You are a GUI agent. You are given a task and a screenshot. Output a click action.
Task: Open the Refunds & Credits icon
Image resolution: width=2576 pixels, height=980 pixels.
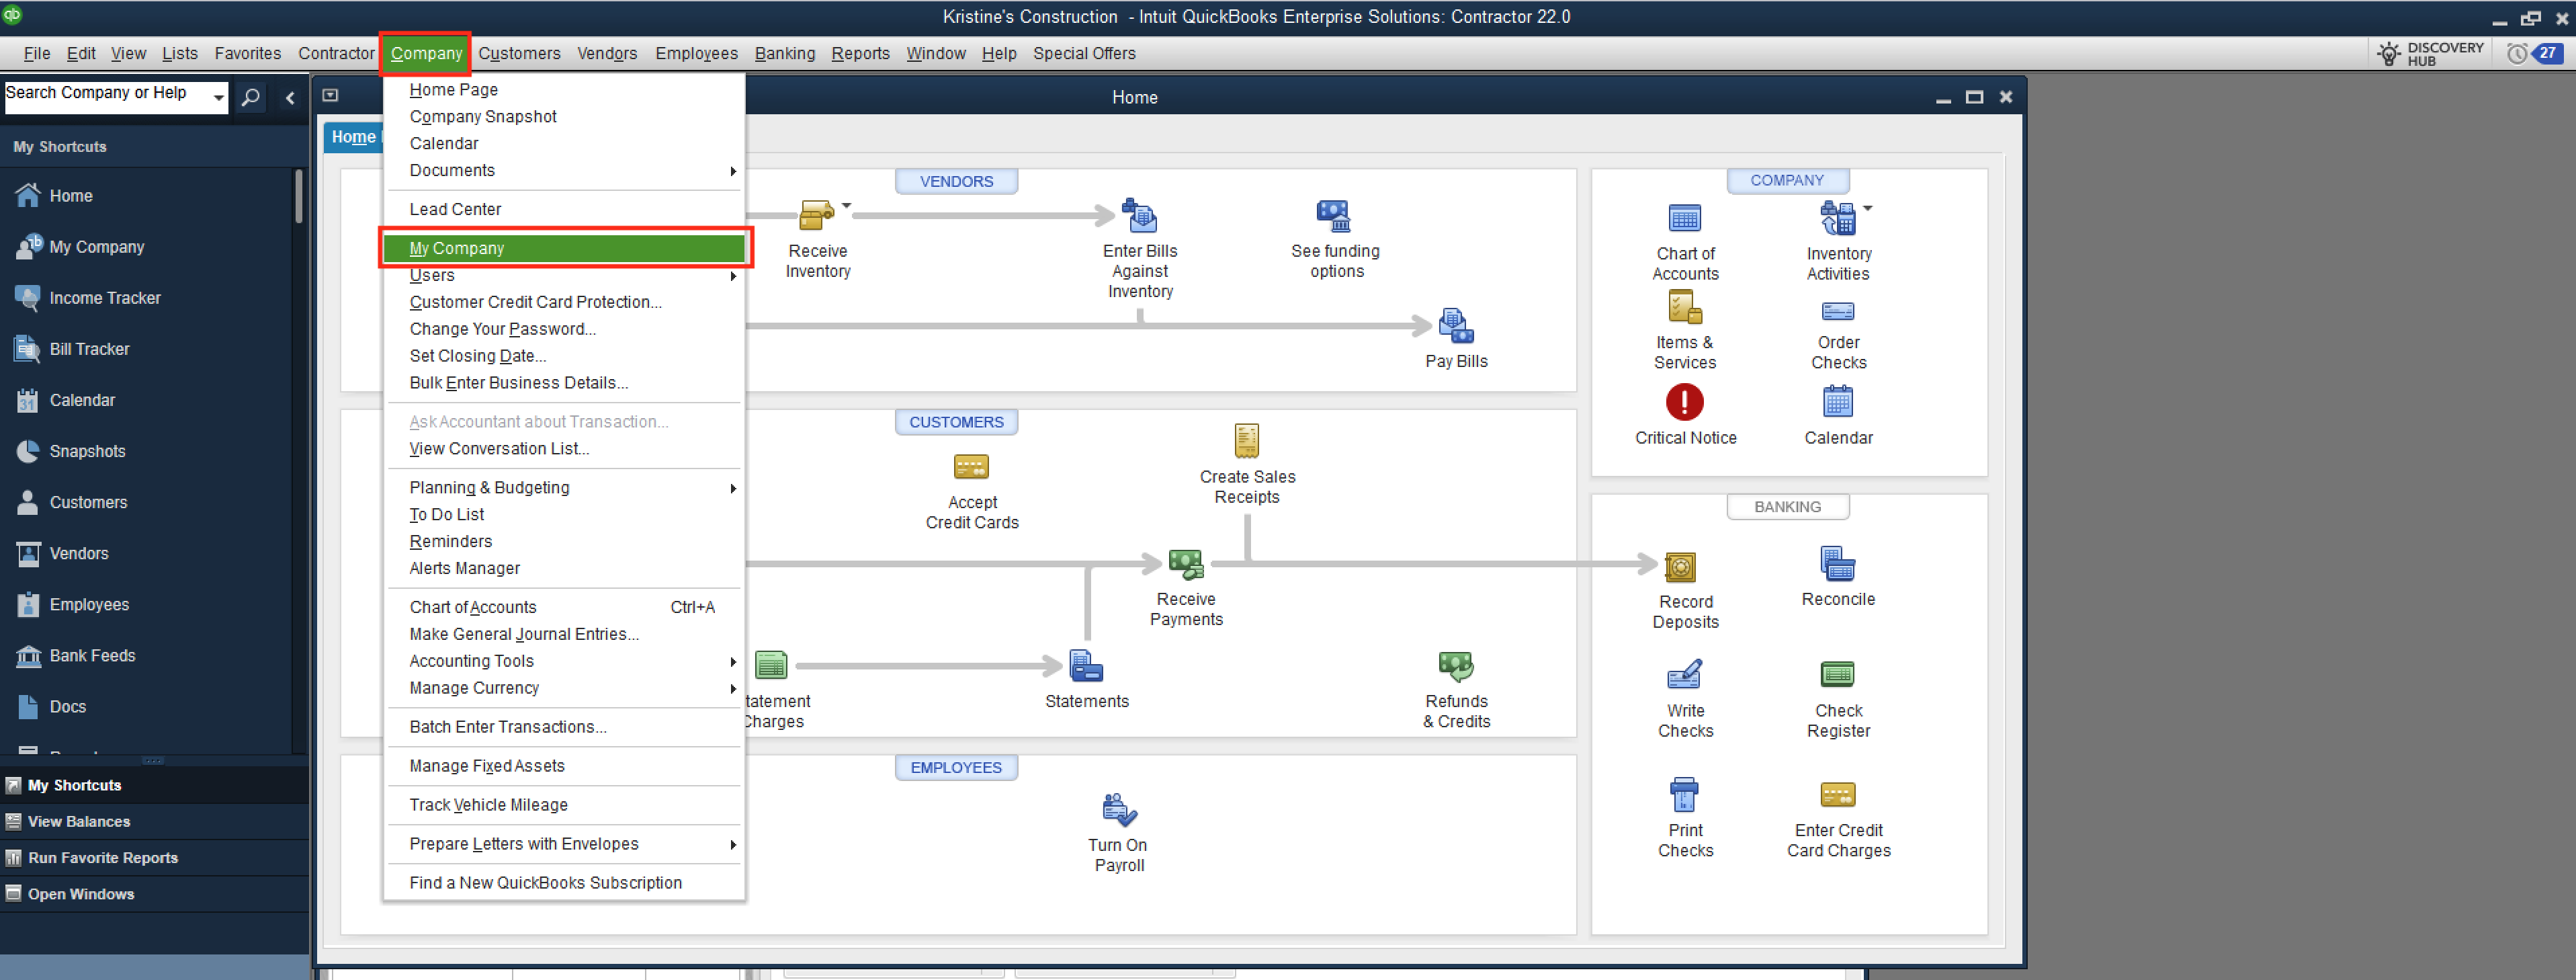click(1455, 666)
